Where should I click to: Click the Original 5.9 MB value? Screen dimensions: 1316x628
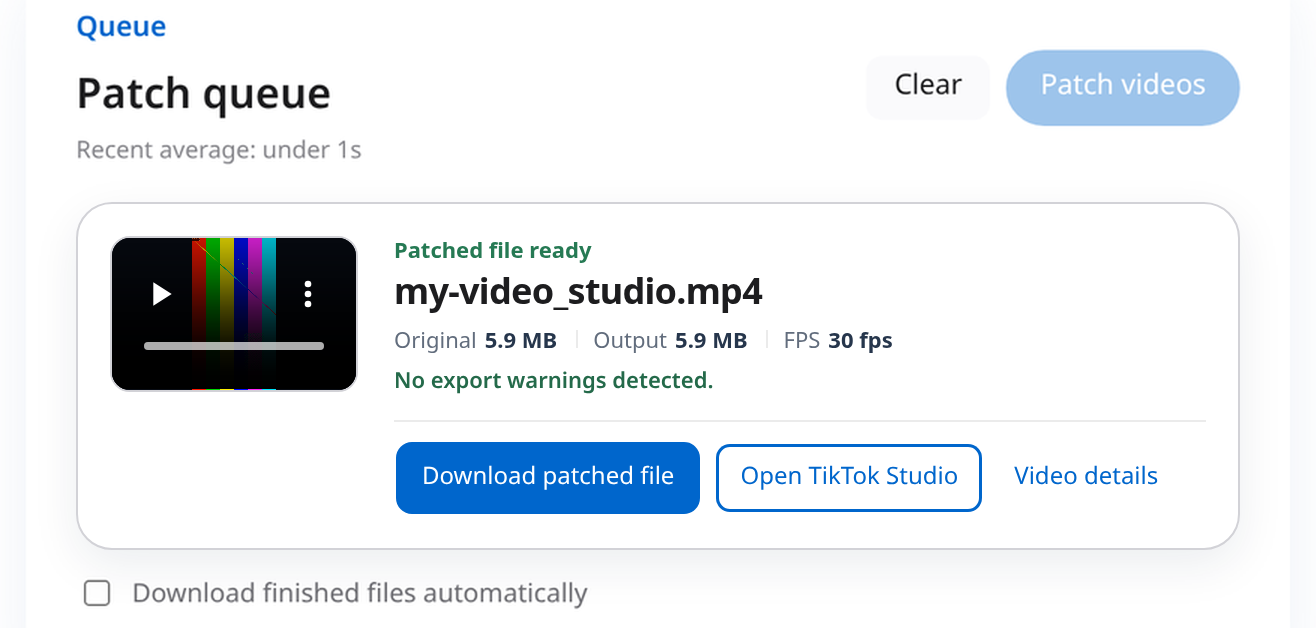click(520, 341)
